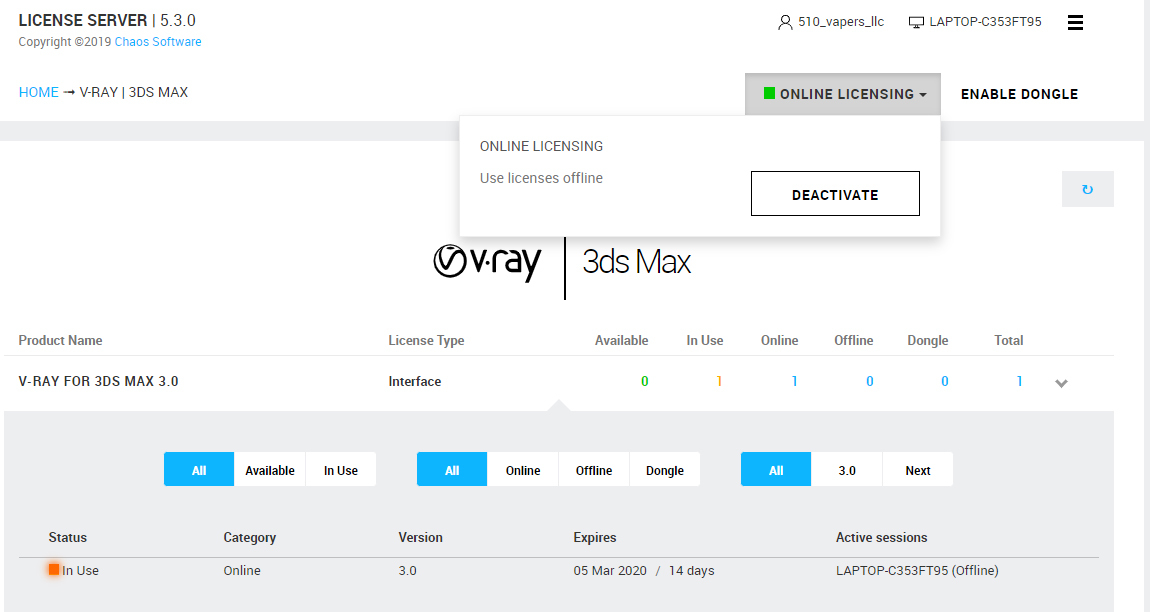Filter licenses by Available
This screenshot has width=1150, height=612.
270,470
